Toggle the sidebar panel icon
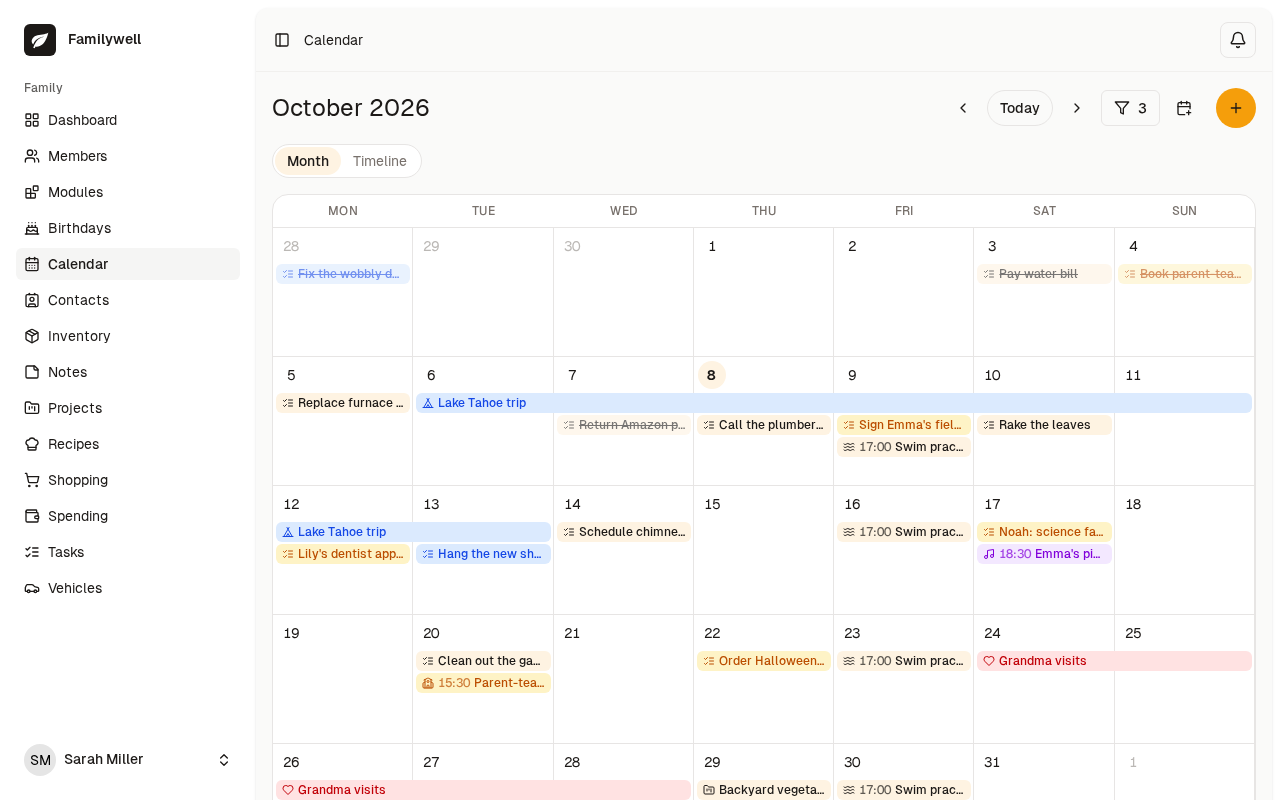This screenshot has width=1280, height=800. click(282, 40)
